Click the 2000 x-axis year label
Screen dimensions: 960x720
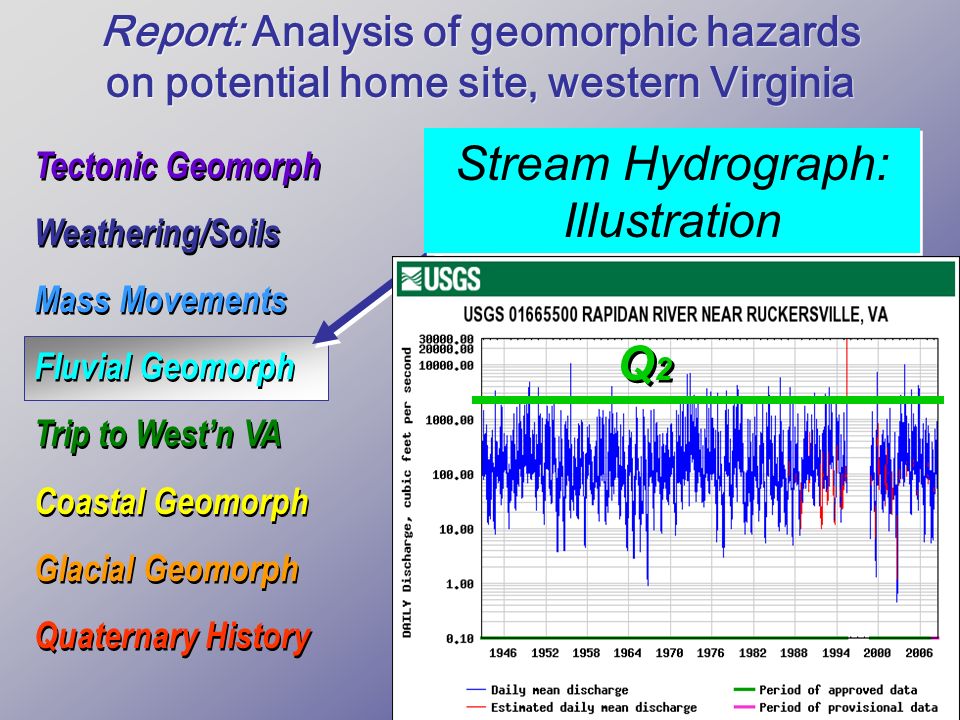pyautogui.click(x=877, y=653)
